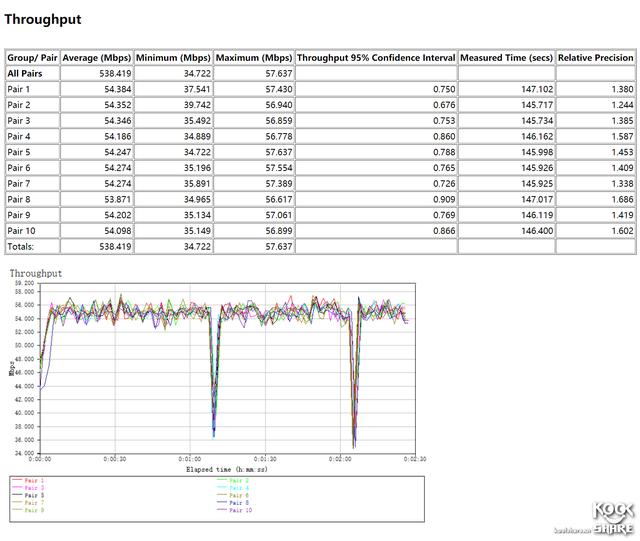The width and height of the screenshot is (640, 541).
Task: Click Pair 10 confidence interval 0.866
Action: (444, 231)
